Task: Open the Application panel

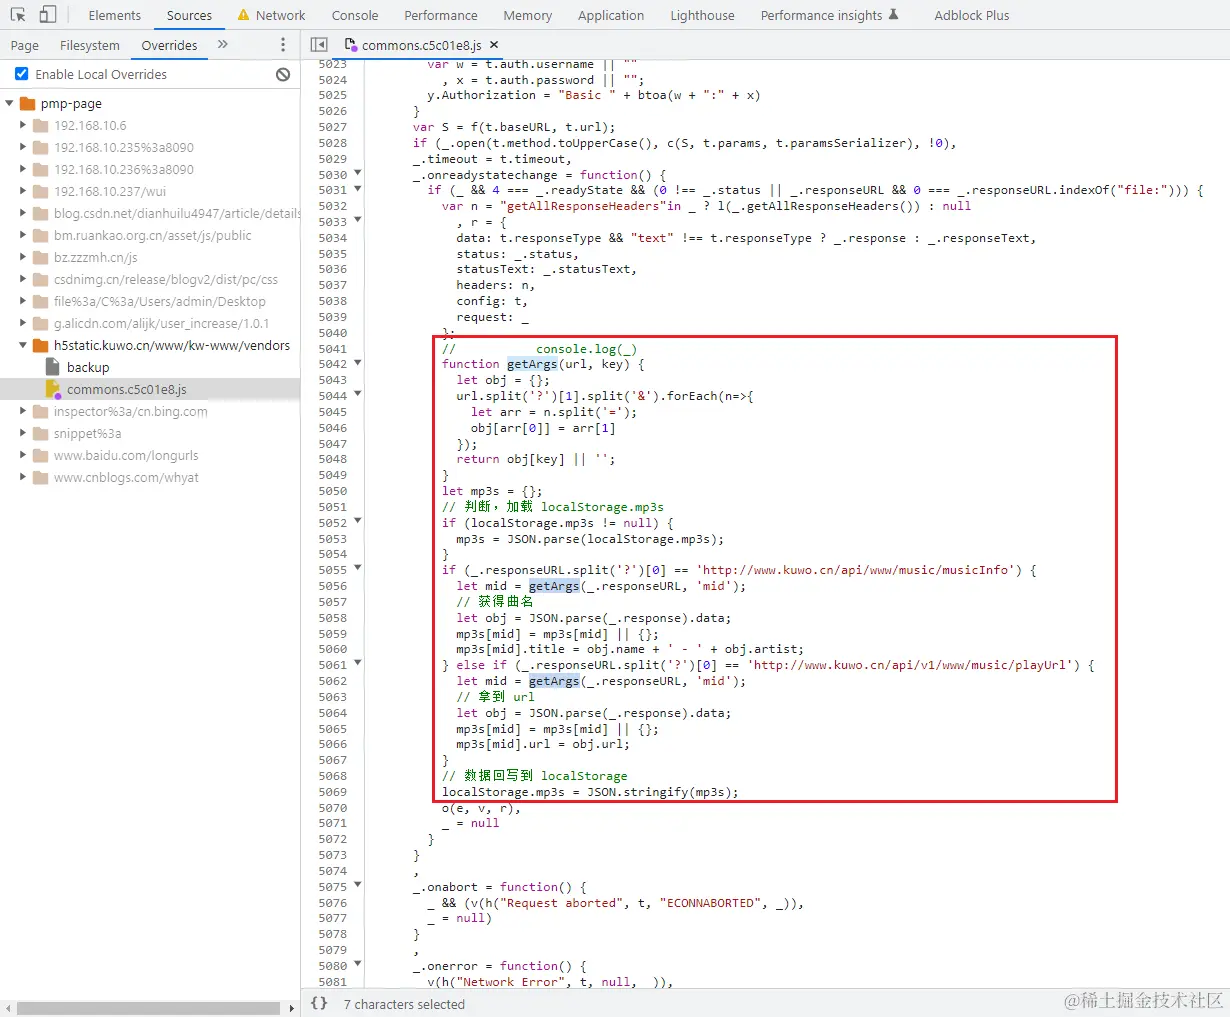Action: 611,15
